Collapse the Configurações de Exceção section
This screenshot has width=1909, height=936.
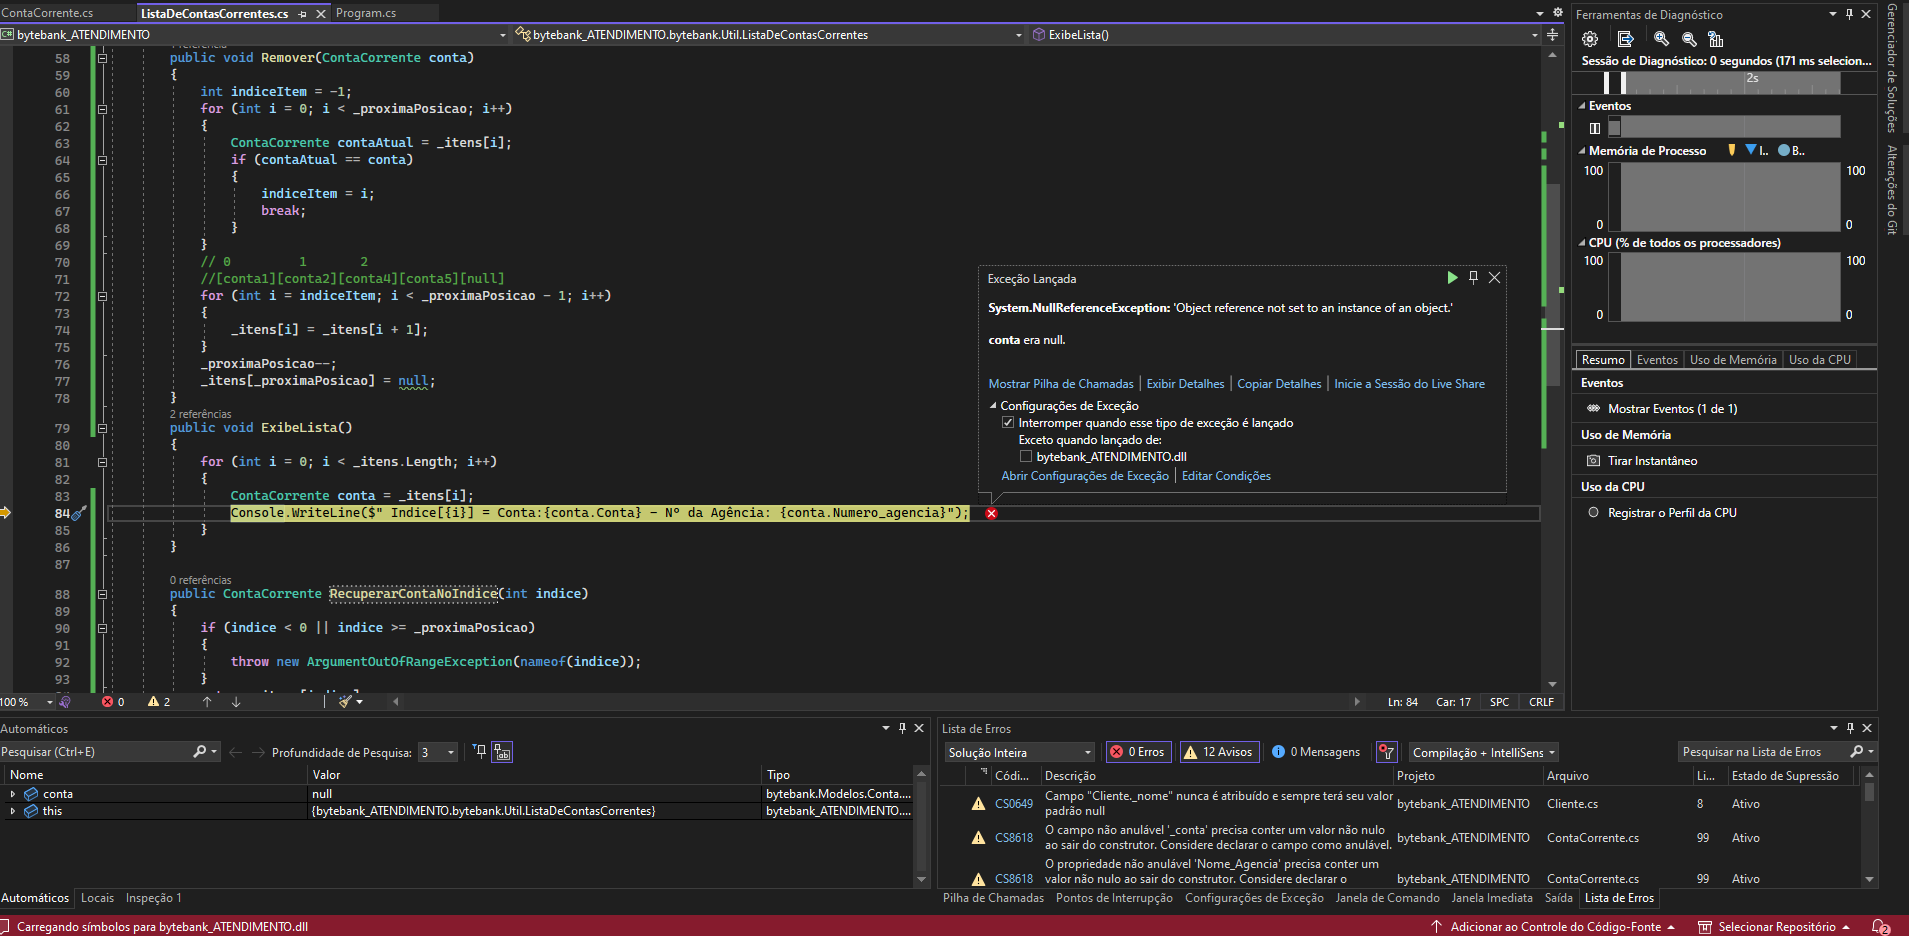(993, 406)
